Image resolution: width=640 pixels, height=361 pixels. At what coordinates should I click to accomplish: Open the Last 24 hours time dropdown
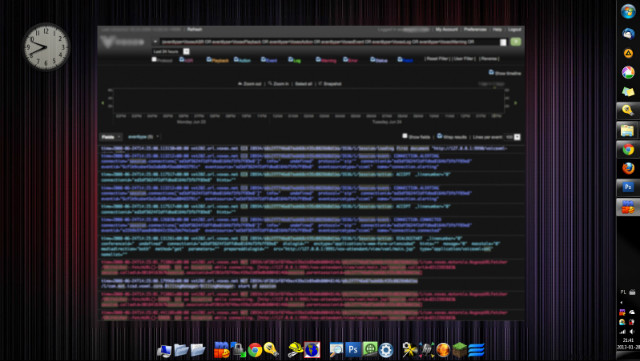[187, 51]
